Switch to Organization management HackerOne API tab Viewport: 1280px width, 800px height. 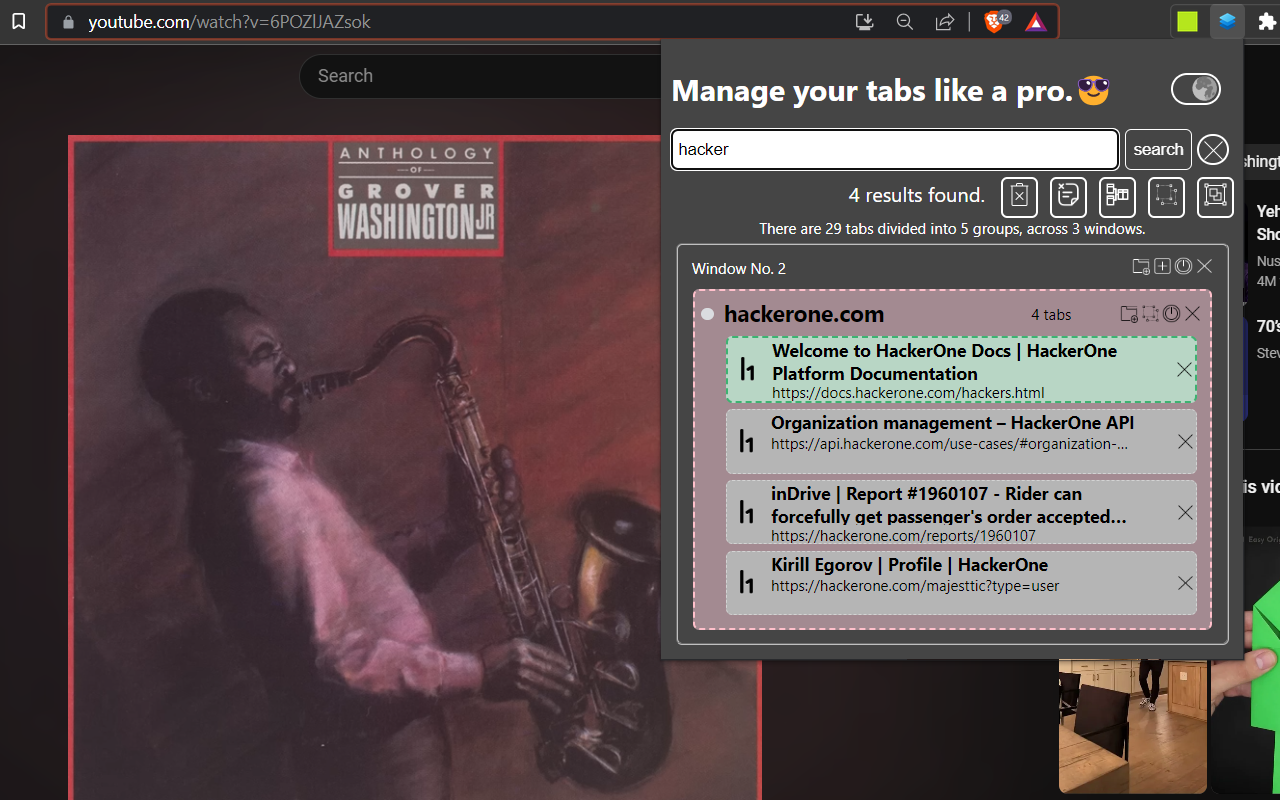[x=961, y=441]
